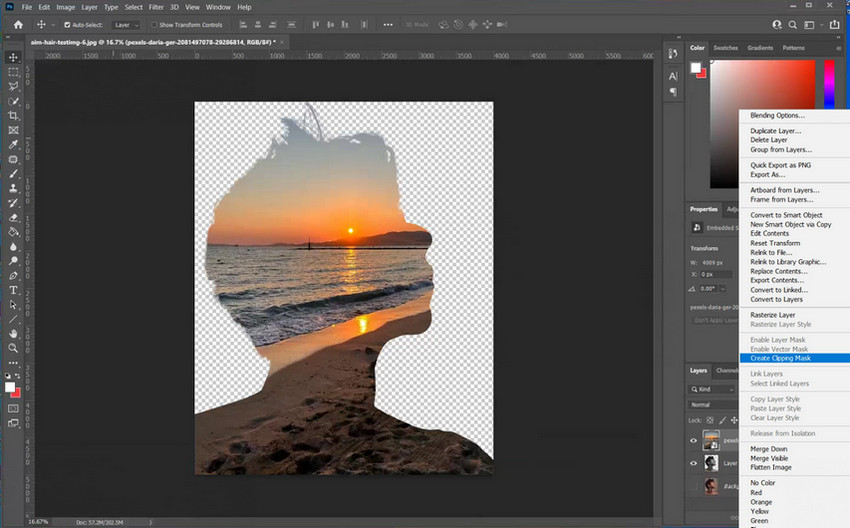This screenshot has height=528, width=850.
Task: Open the Move tool preset picker arrow
Action: (x=53, y=25)
